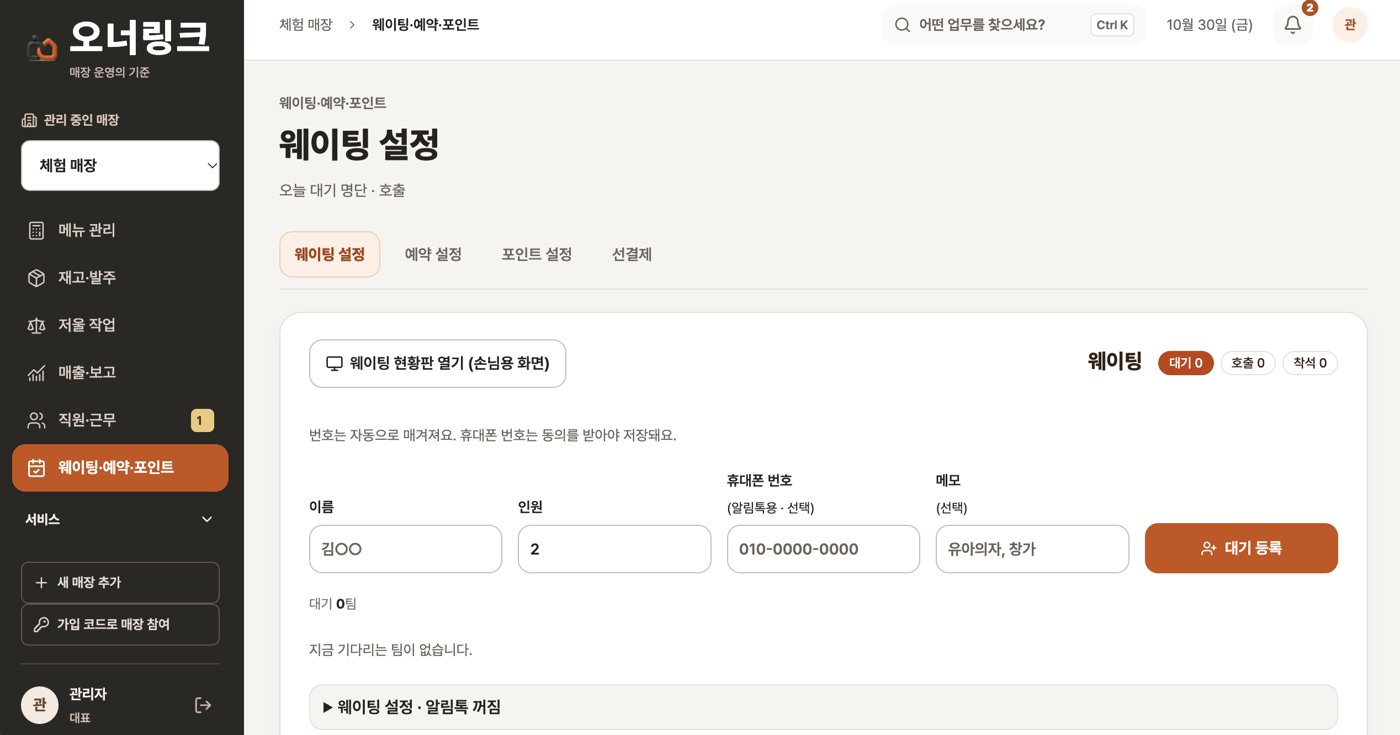Click the 10월 30일 (금) date text

[x=1209, y=25]
